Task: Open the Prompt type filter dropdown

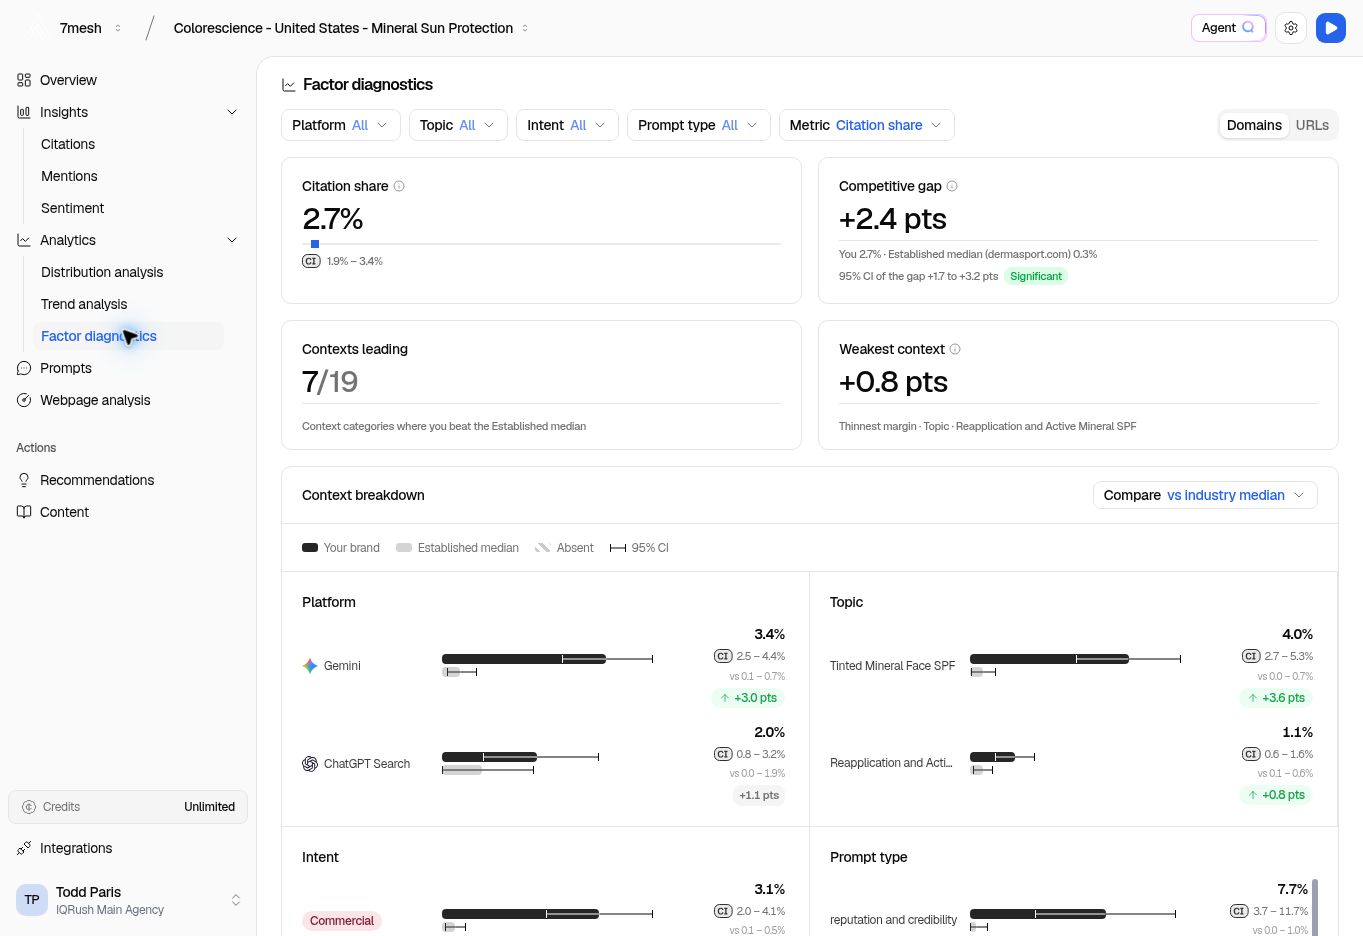Action: [699, 125]
